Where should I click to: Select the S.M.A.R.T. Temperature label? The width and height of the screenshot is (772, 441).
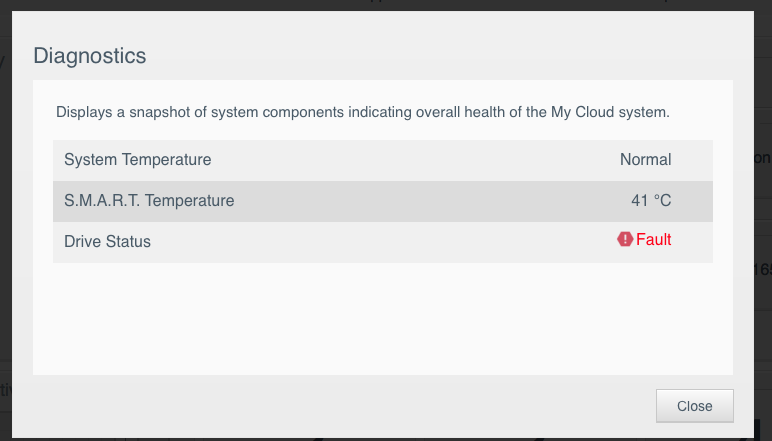pyautogui.click(x=149, y=200)
